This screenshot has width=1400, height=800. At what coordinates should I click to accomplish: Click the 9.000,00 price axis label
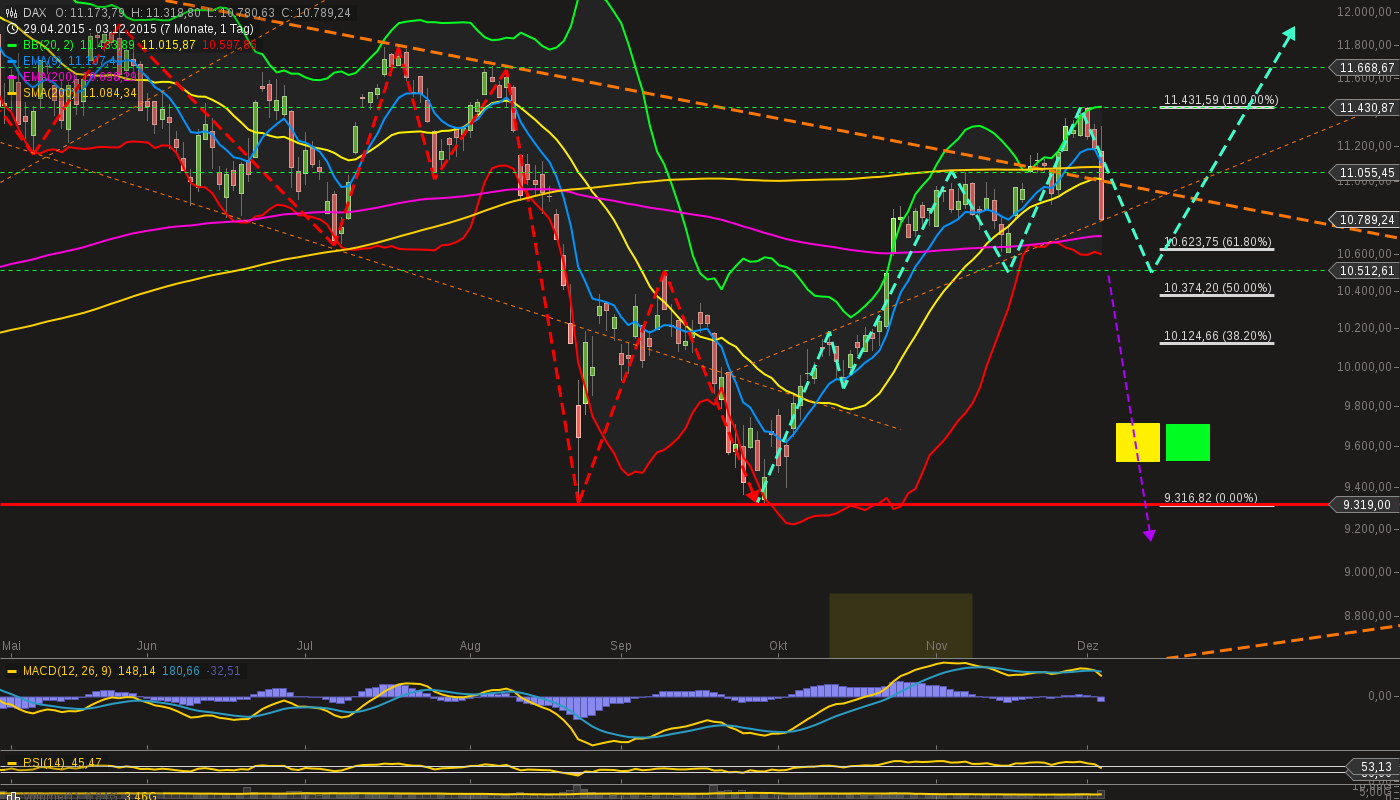coord(1369,572)
